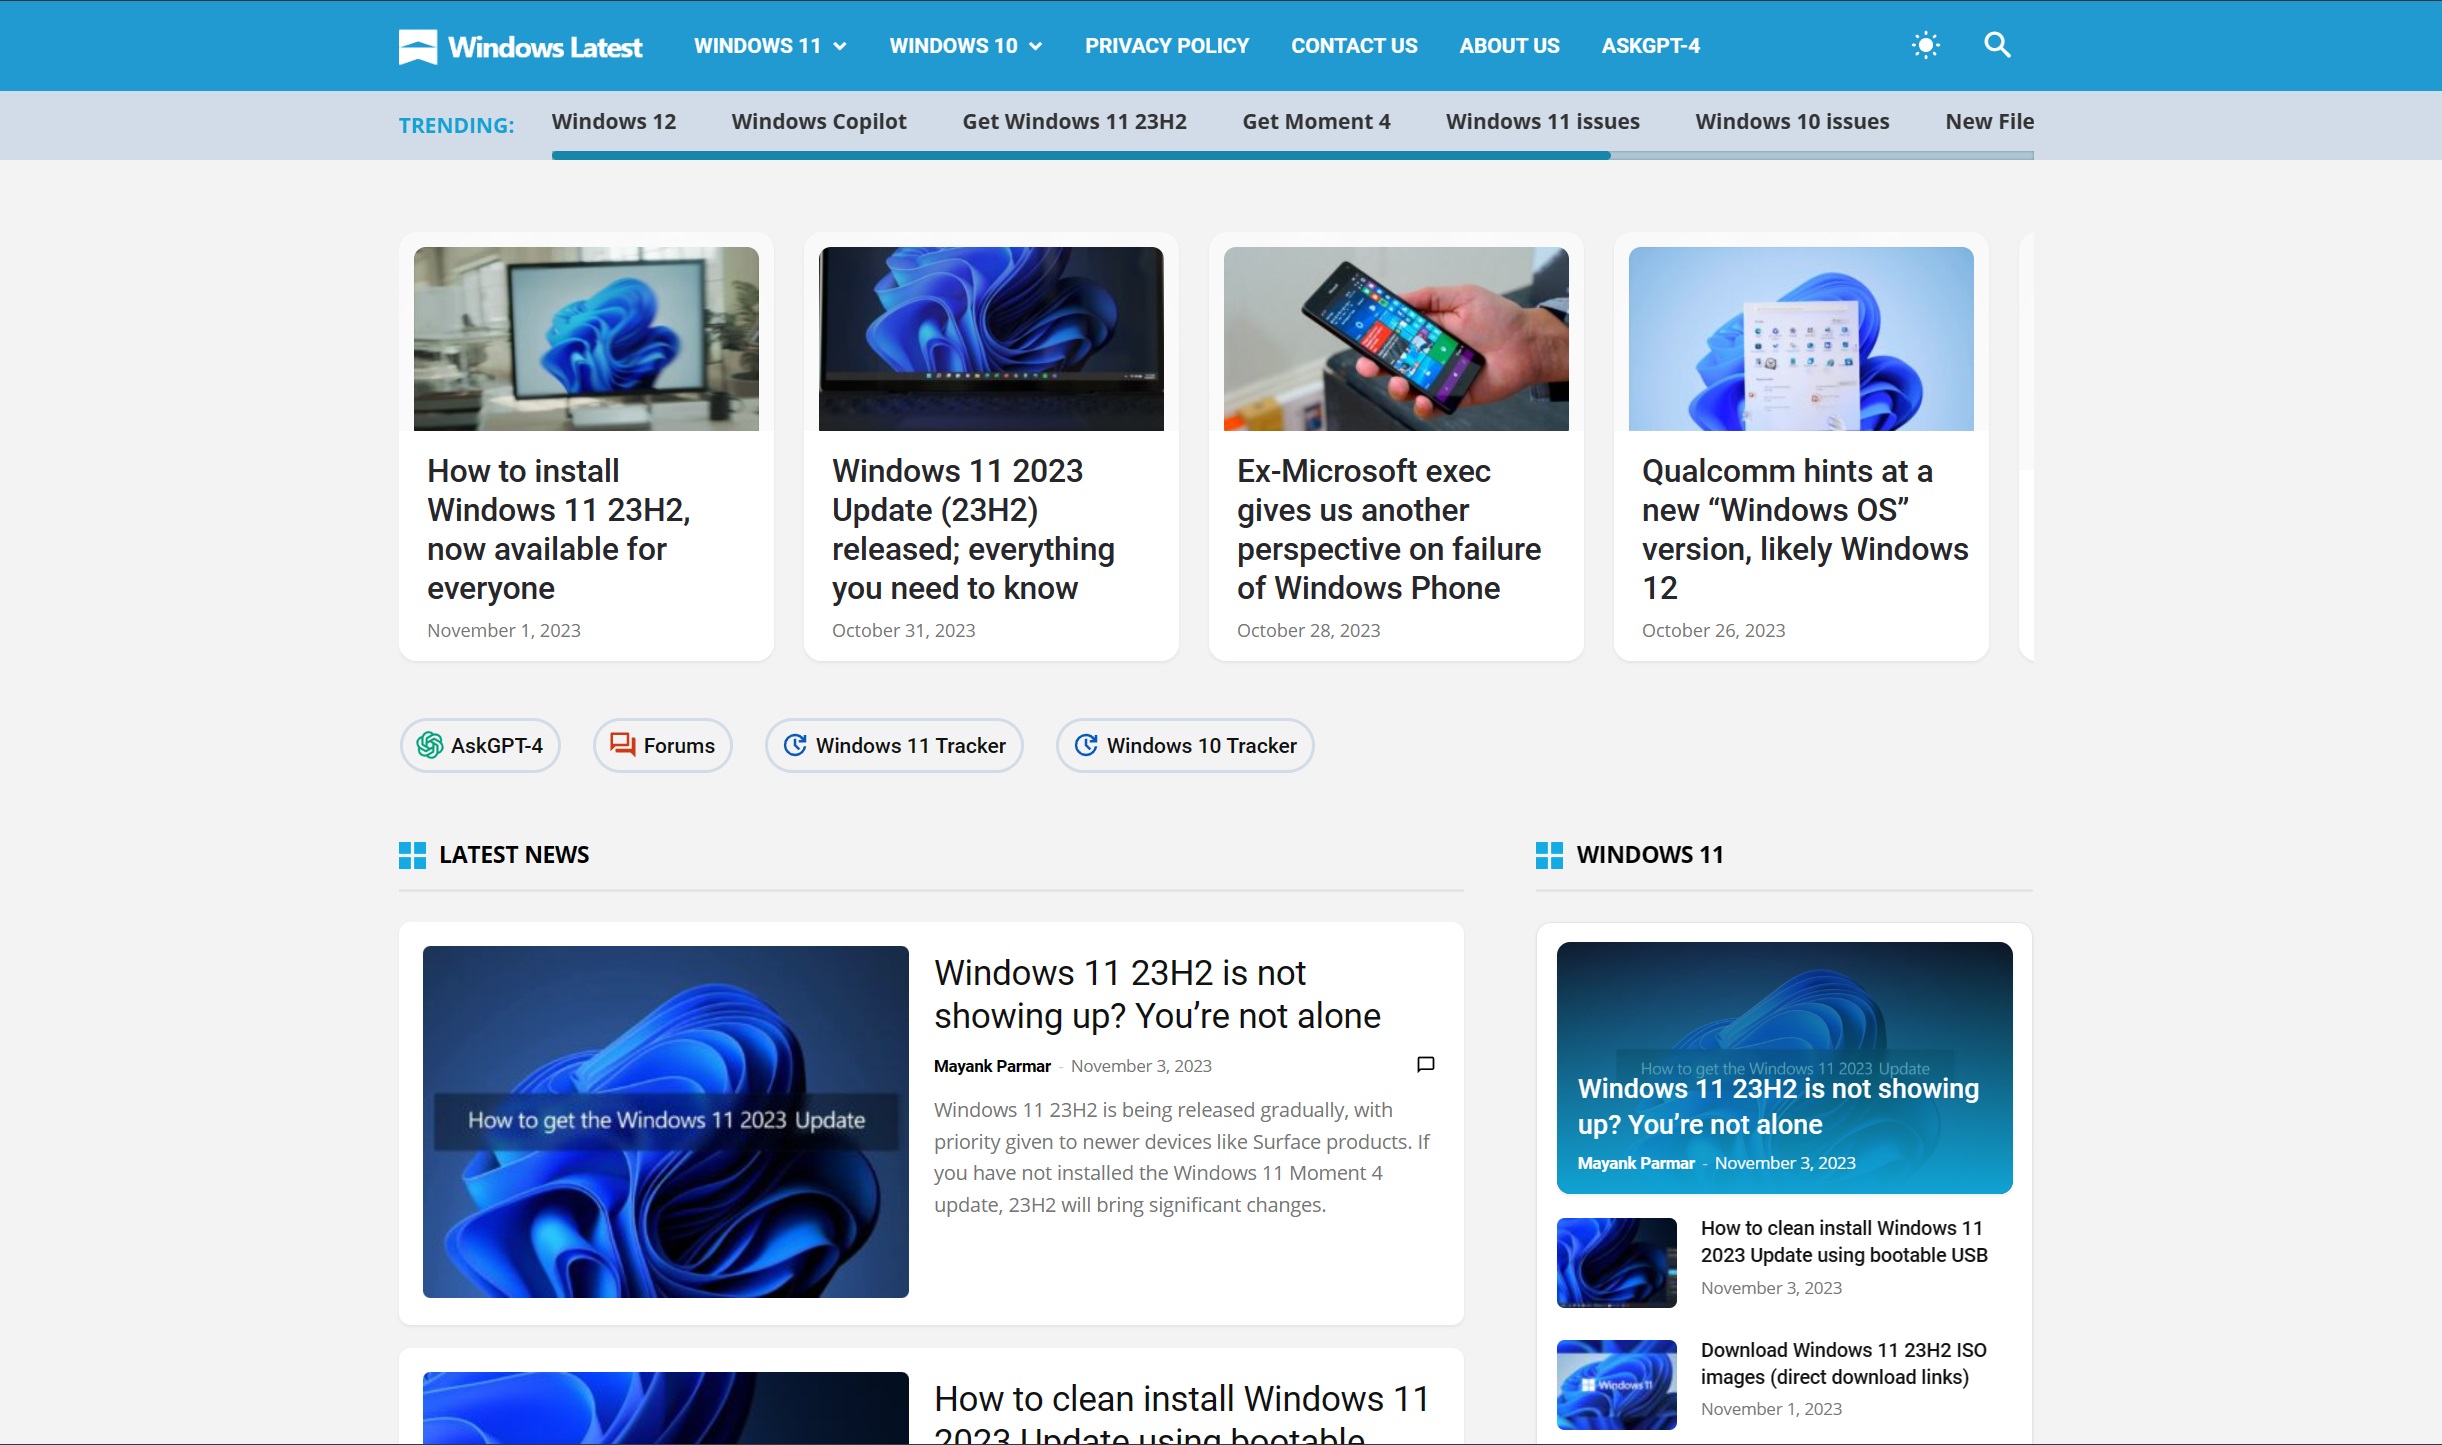Expand the Windows 11 dropdown menu
The height and width of the screenshot is (1445, 2442).
770,46
